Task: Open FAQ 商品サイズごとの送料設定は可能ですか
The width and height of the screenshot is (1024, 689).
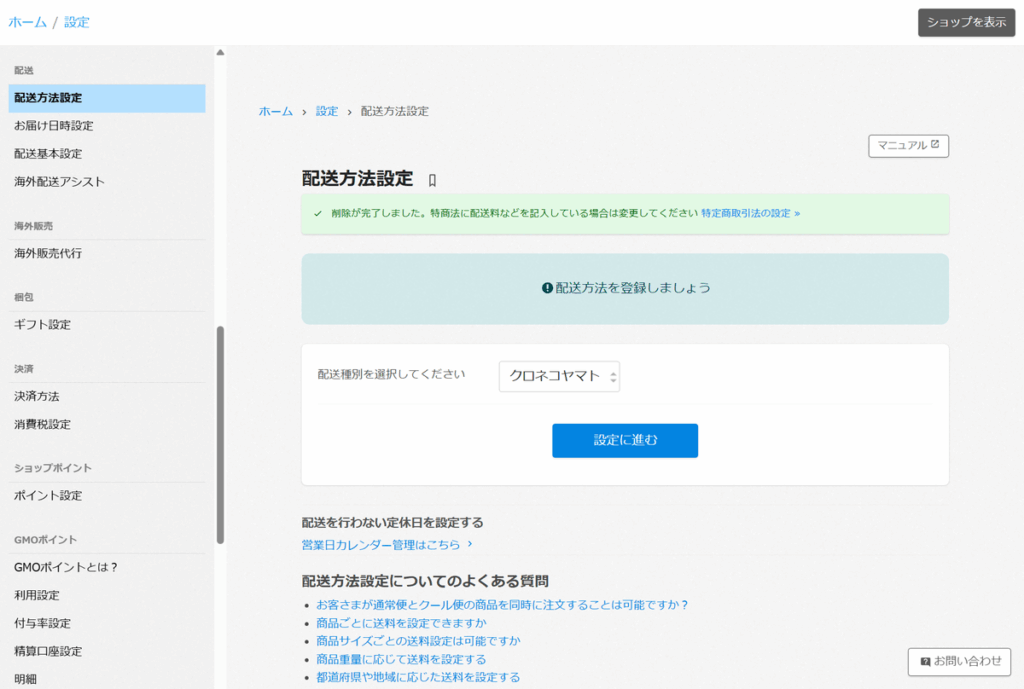Action: pos(419,641)
